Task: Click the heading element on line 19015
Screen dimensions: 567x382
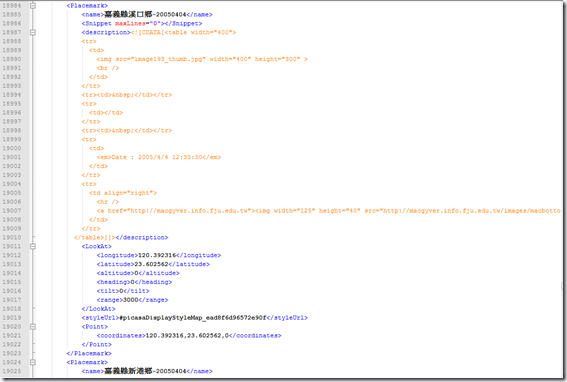Action: (134, 282)
